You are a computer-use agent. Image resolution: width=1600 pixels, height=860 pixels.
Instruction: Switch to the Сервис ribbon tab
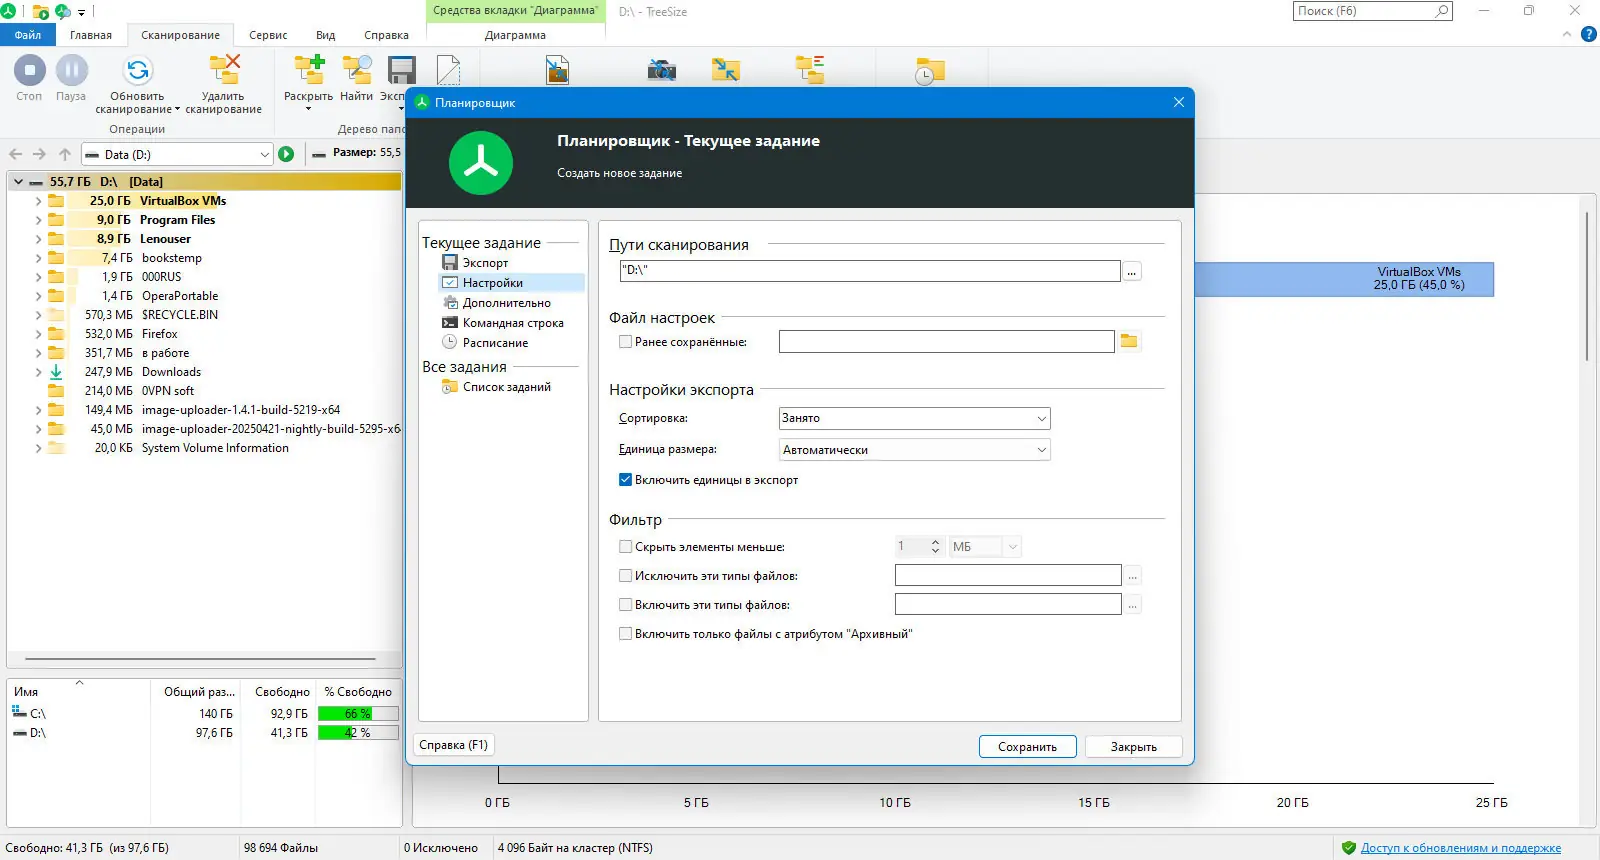coord(268,35)
